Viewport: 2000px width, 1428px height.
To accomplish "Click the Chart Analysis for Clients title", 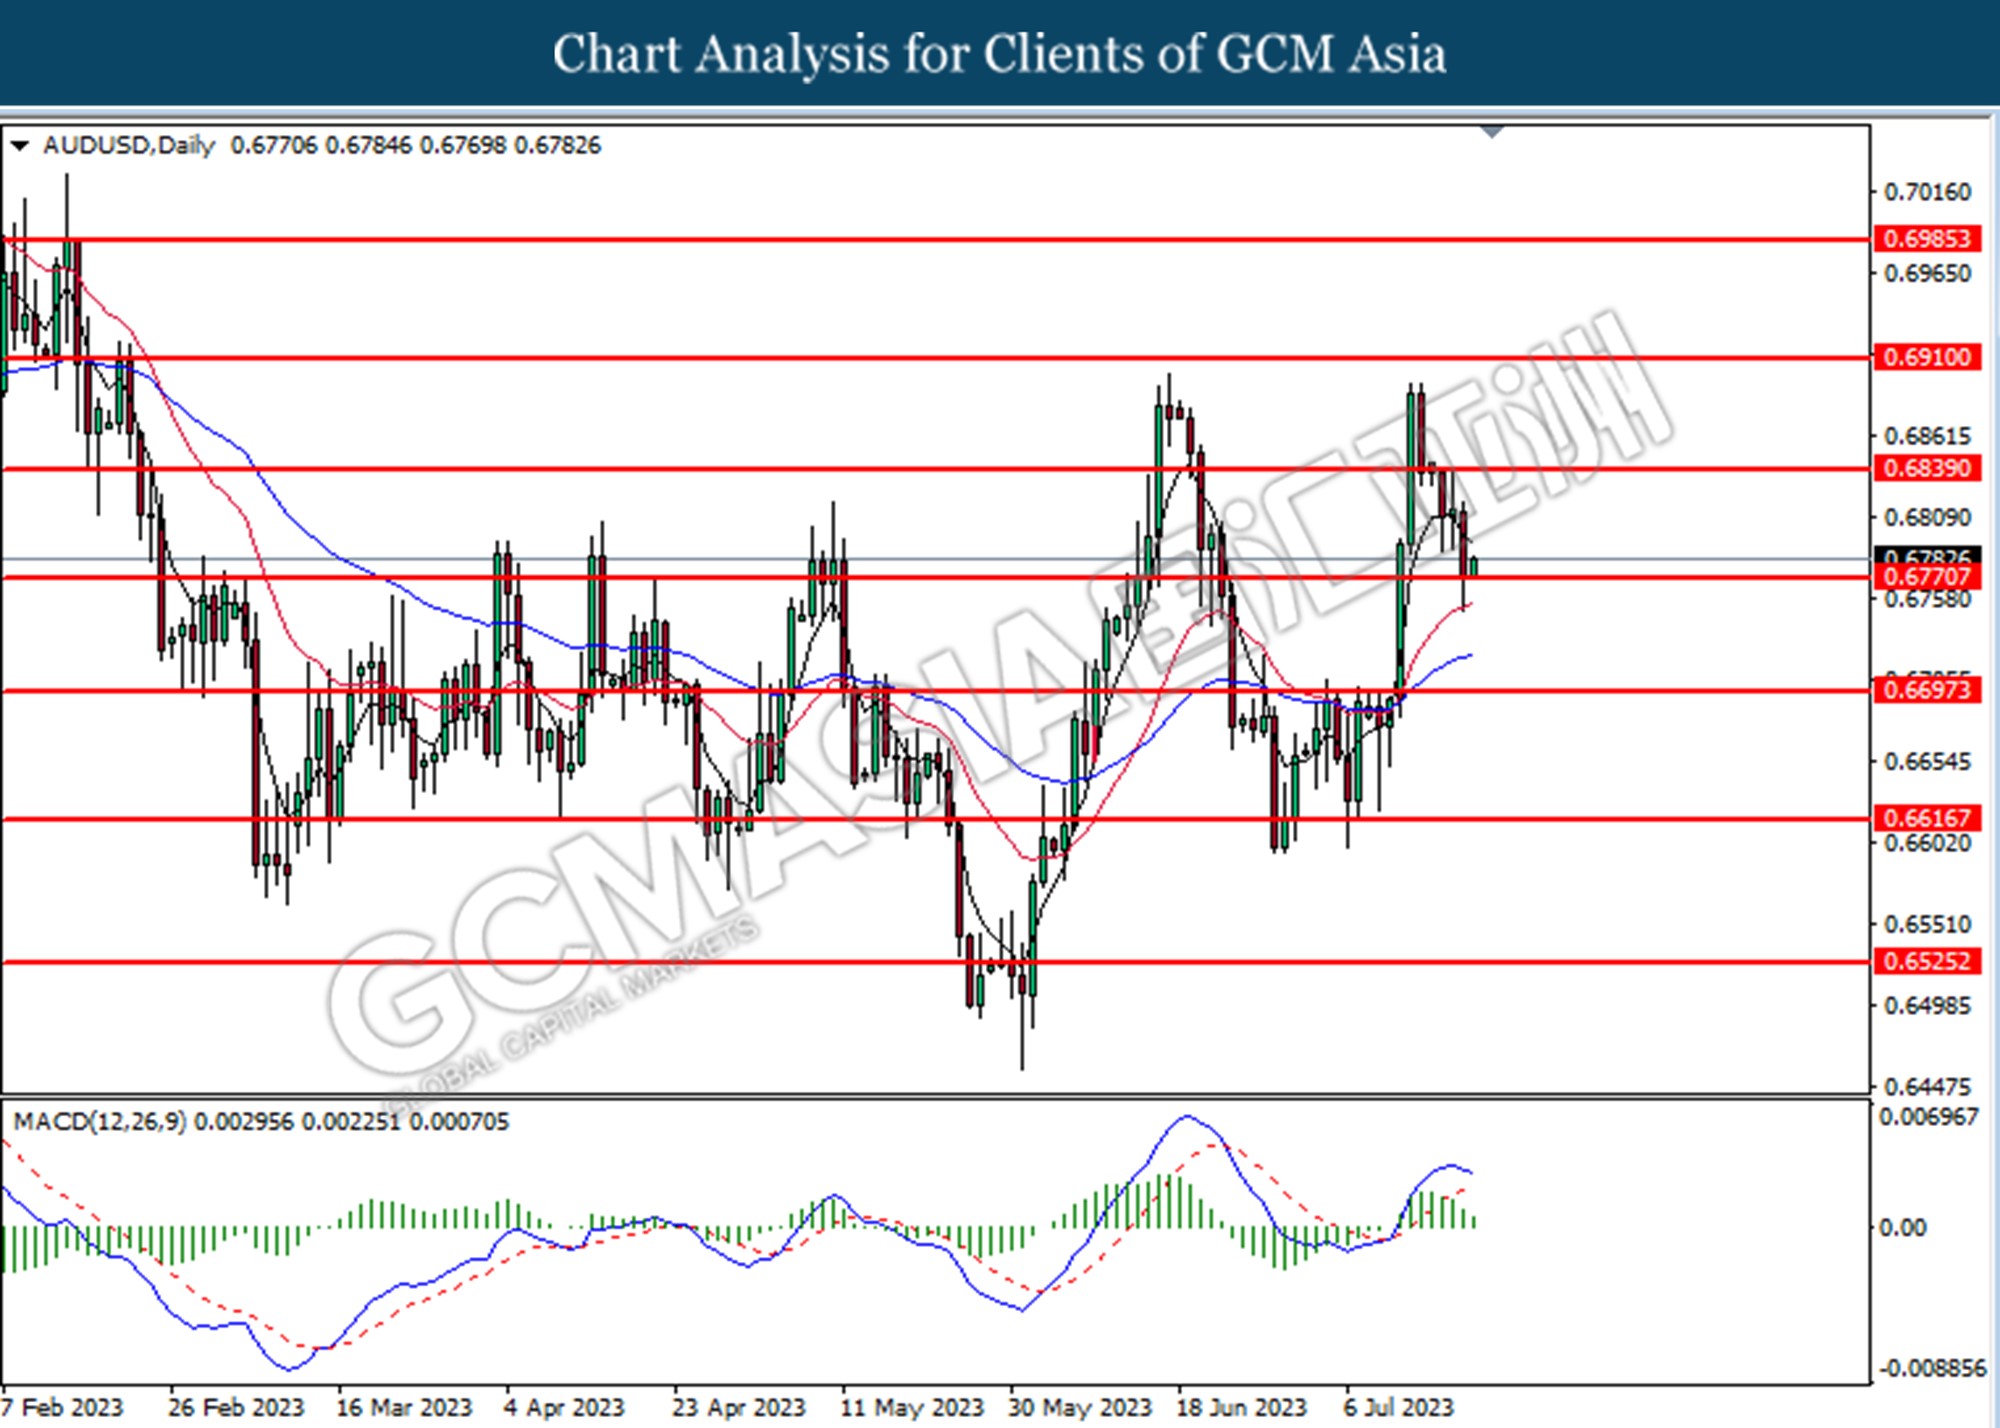I will click(x=999, y=54).
